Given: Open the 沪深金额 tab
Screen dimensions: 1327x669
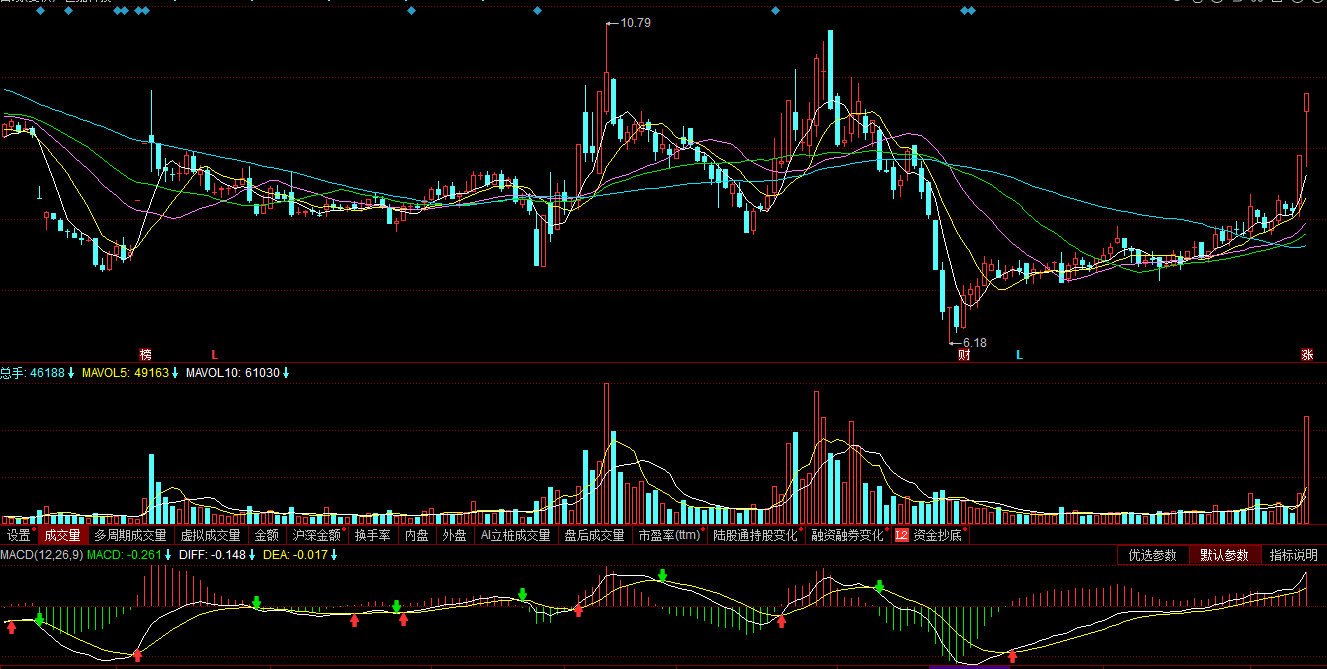Looking at the screenshot, I should [x=317, y=536].
